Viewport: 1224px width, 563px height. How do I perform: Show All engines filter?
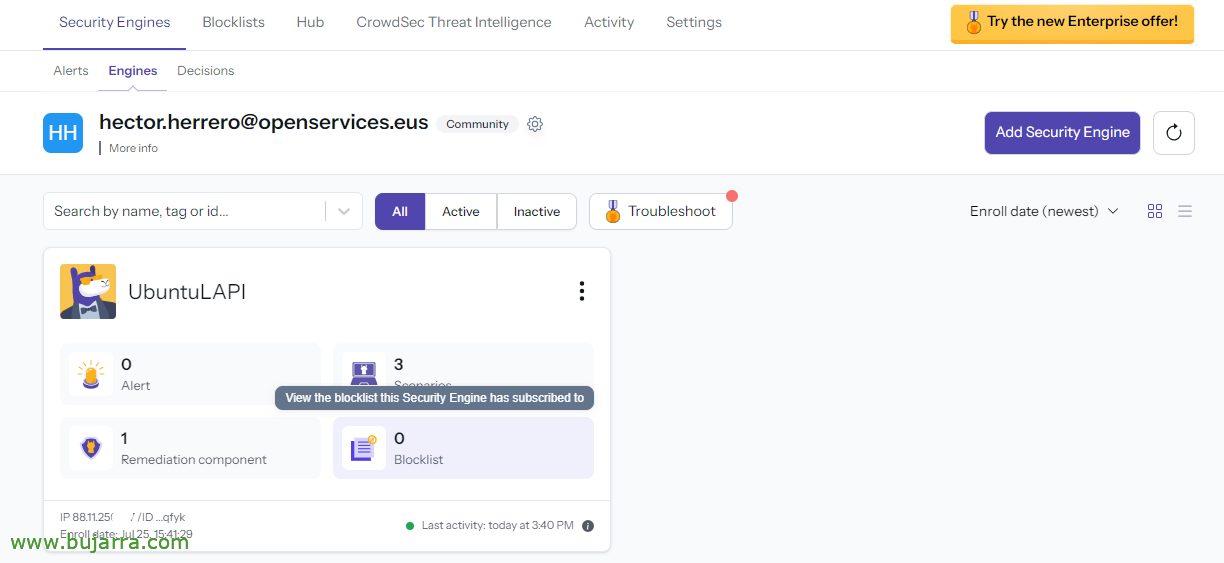(400, 211)
